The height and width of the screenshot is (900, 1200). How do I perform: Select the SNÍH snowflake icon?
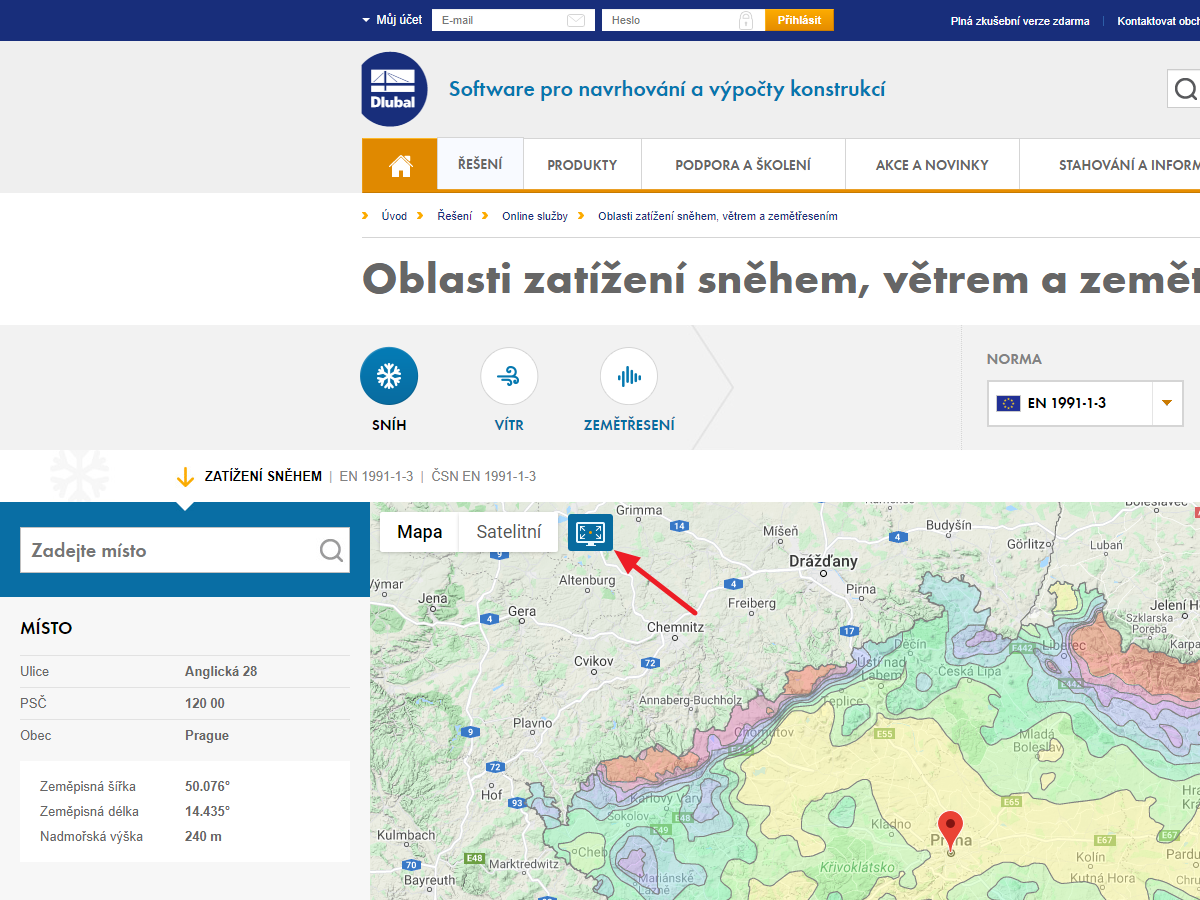[389, 375]
